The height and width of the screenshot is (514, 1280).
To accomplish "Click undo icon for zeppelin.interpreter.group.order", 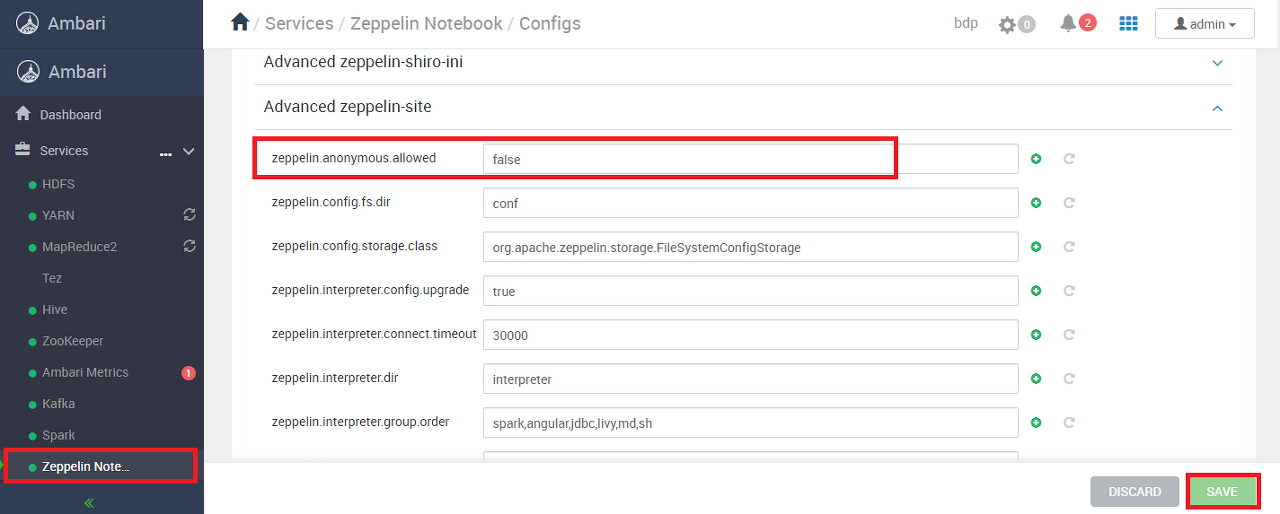I will point(1069,423).
